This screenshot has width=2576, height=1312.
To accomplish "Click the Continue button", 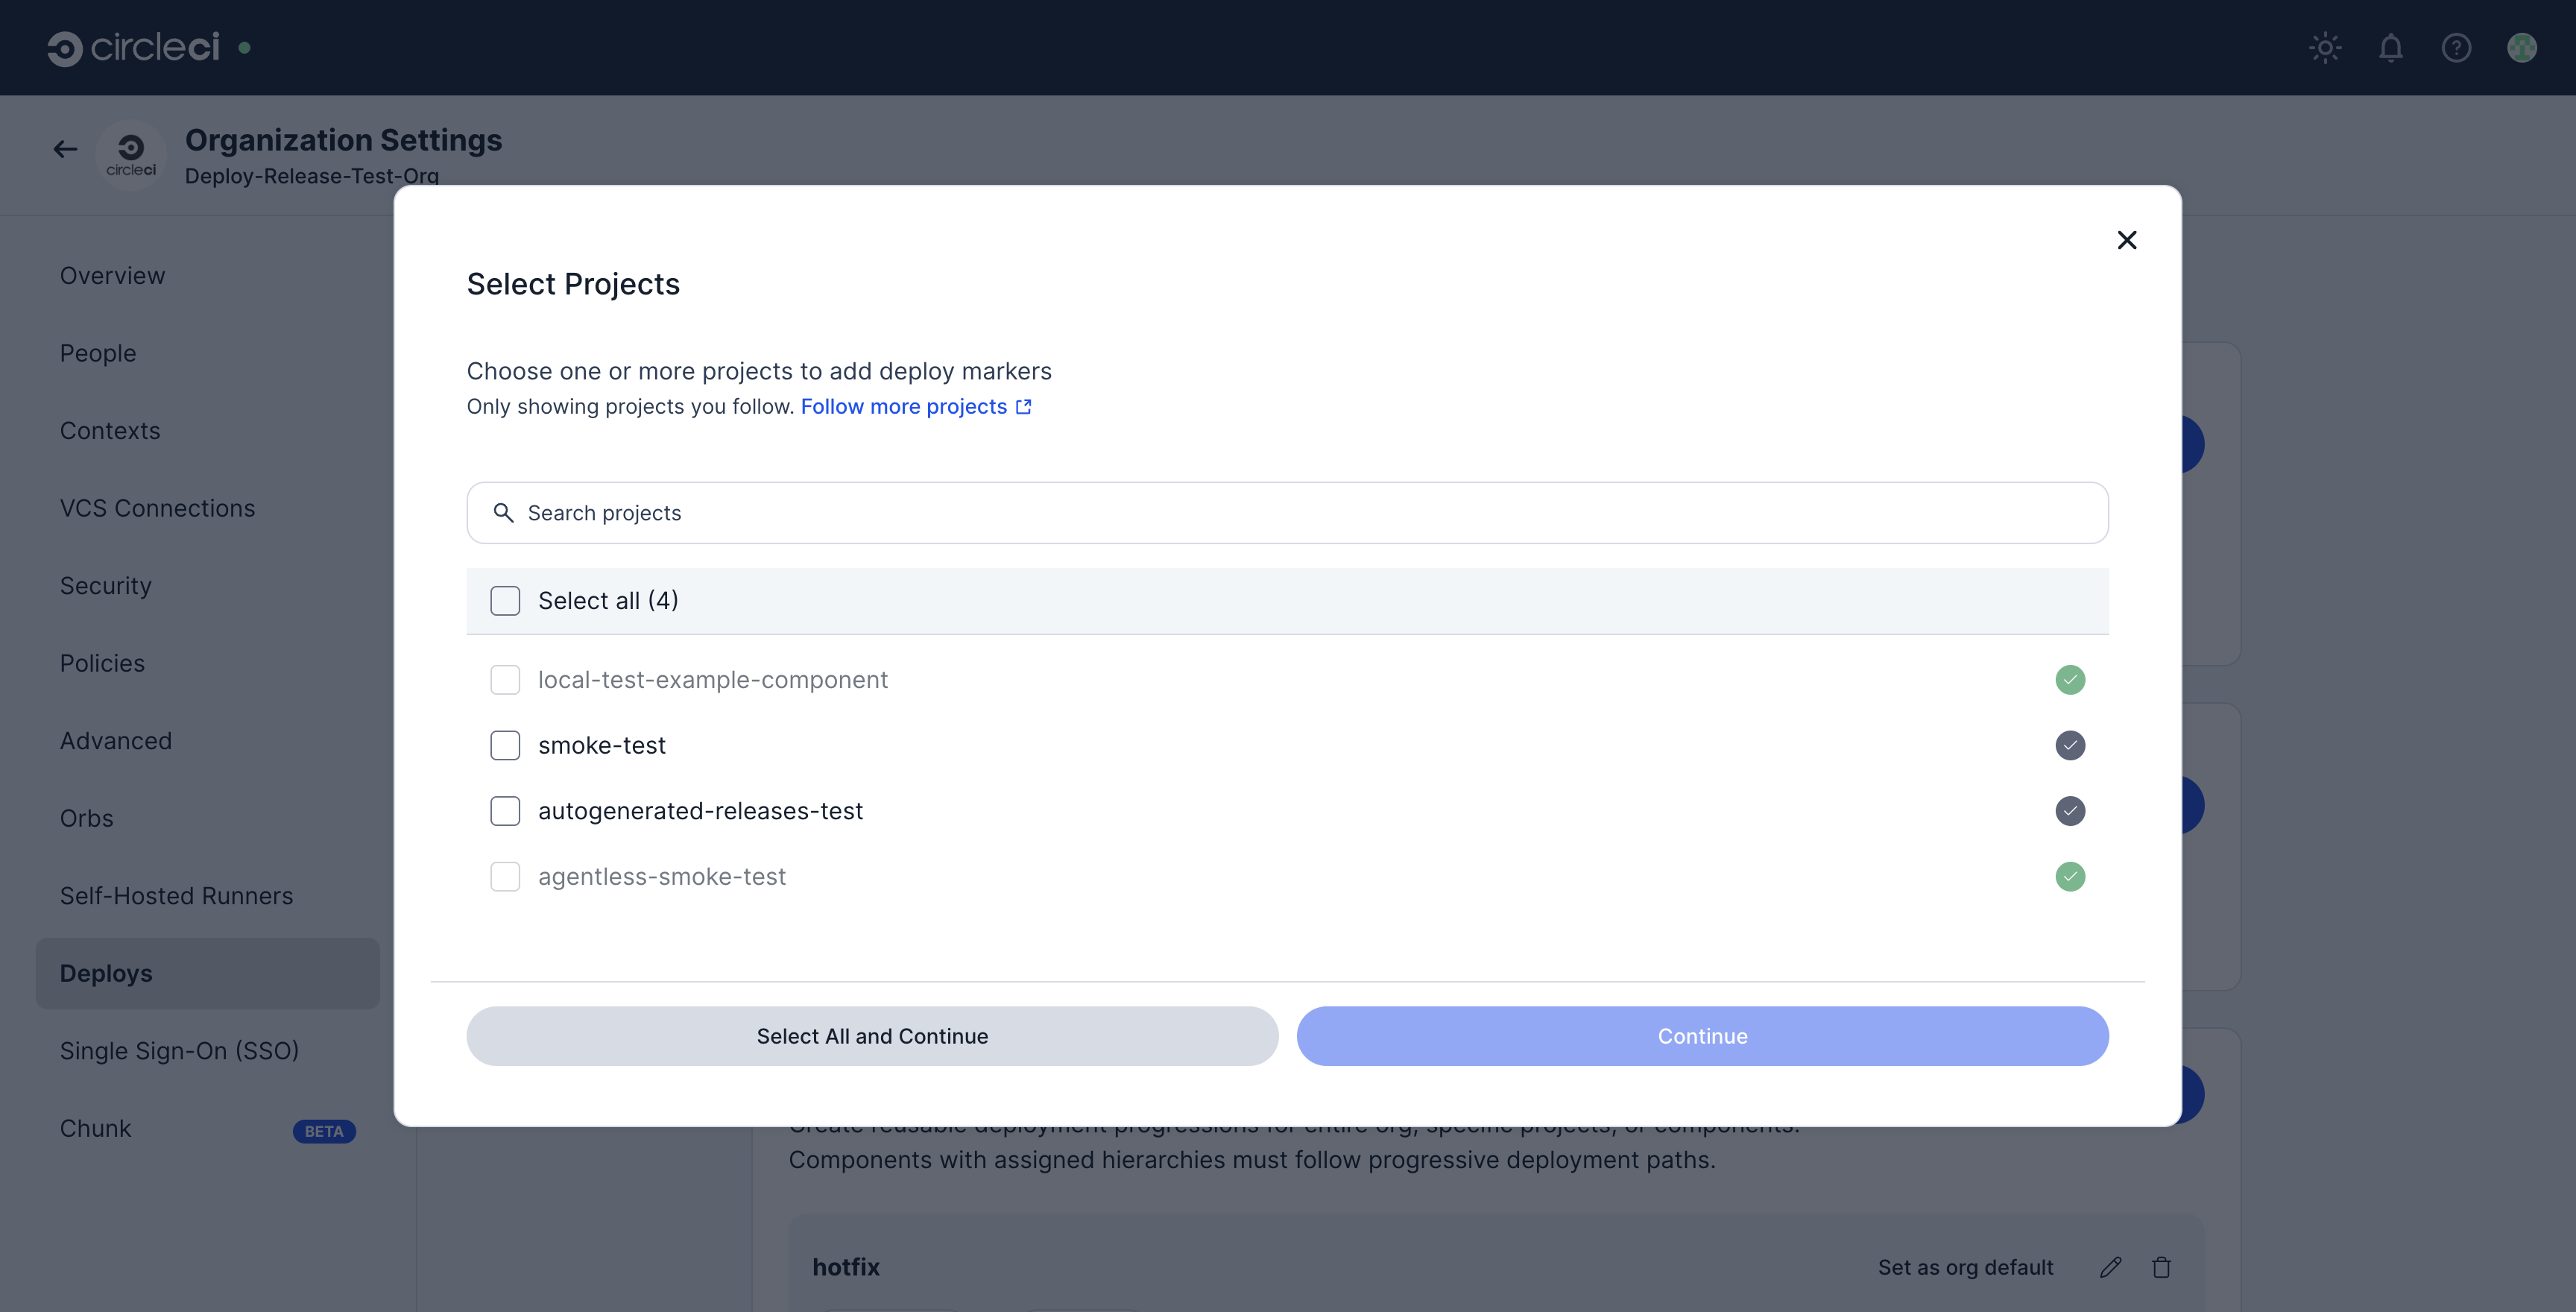I will 1702,1036.
